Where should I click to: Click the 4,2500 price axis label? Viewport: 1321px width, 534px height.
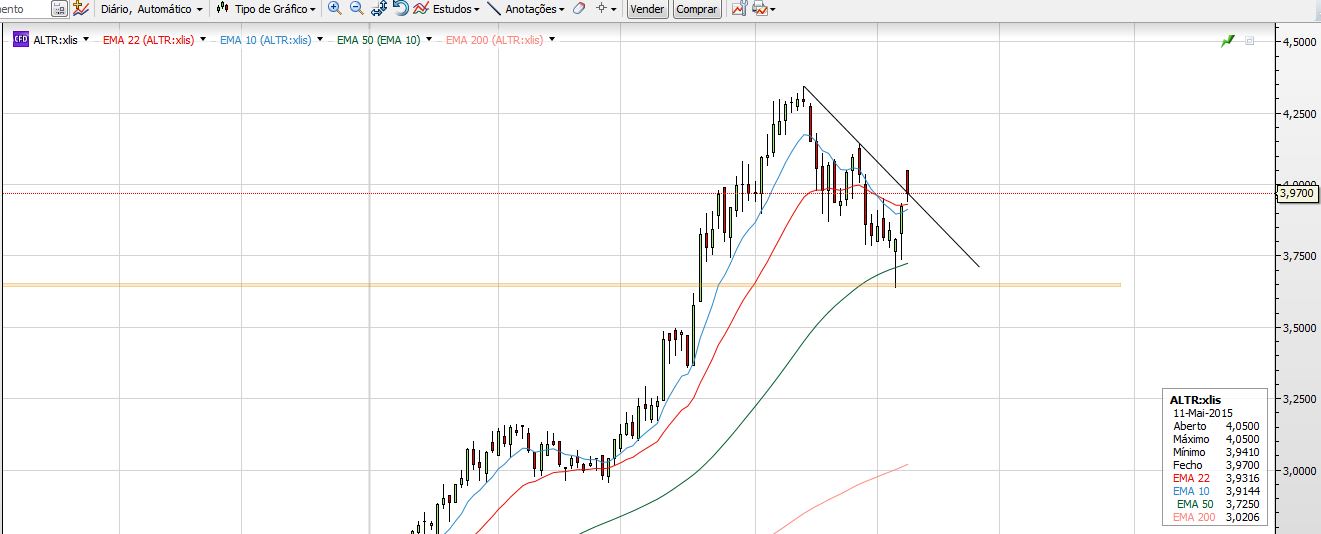pos(1298,114)
